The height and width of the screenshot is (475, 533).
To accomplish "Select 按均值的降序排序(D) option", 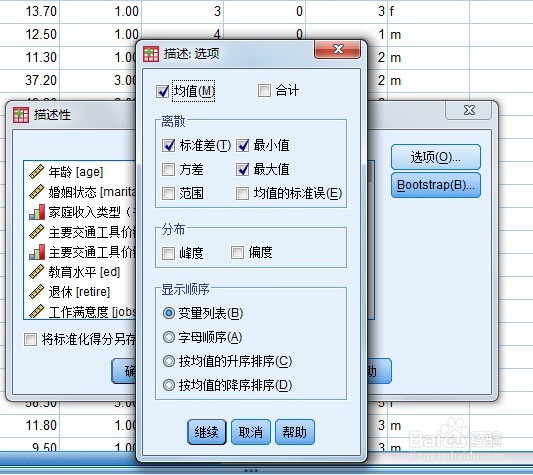I will tap(169, 385).
